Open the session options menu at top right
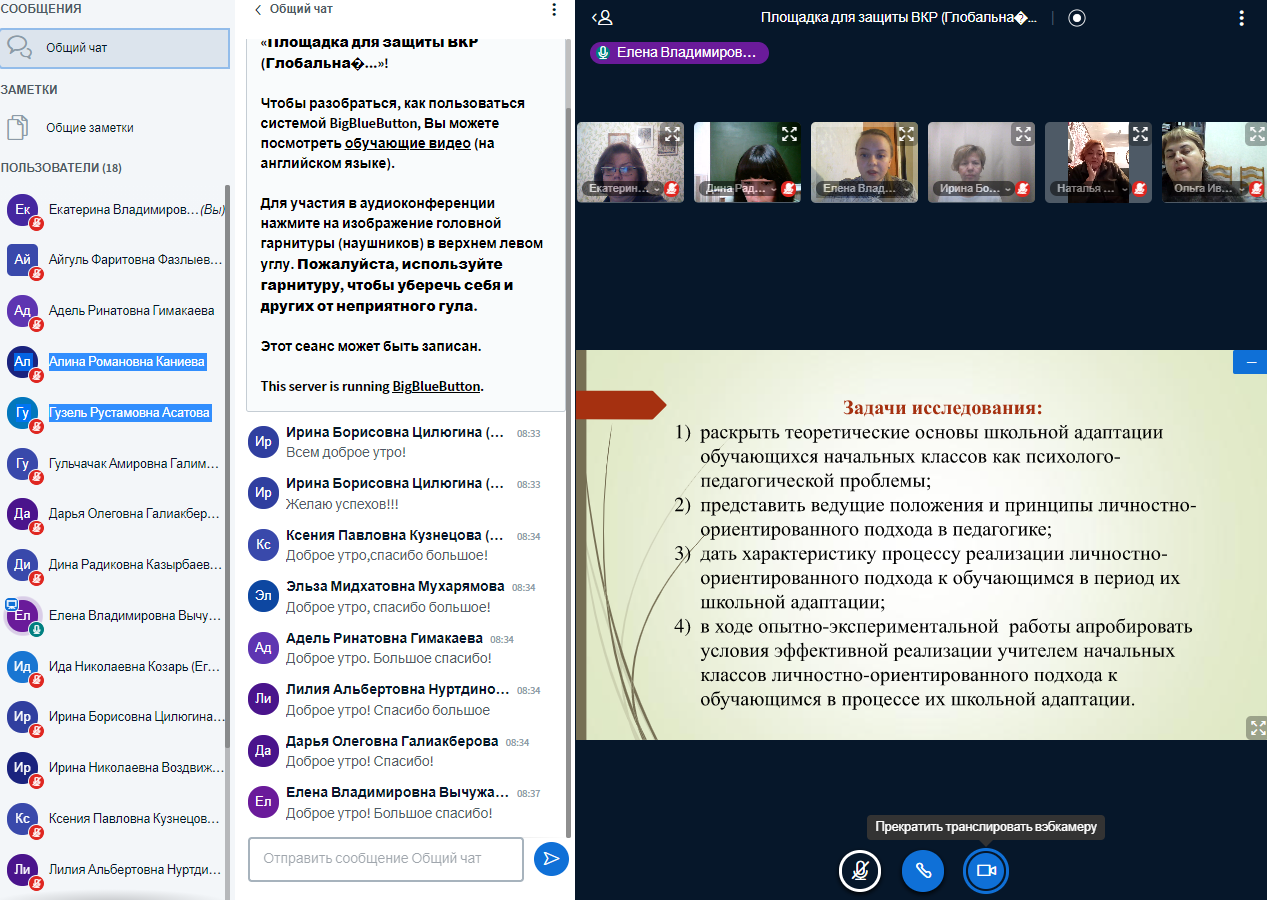This screenshot has width=1267, height=900. pos(1241,17)
